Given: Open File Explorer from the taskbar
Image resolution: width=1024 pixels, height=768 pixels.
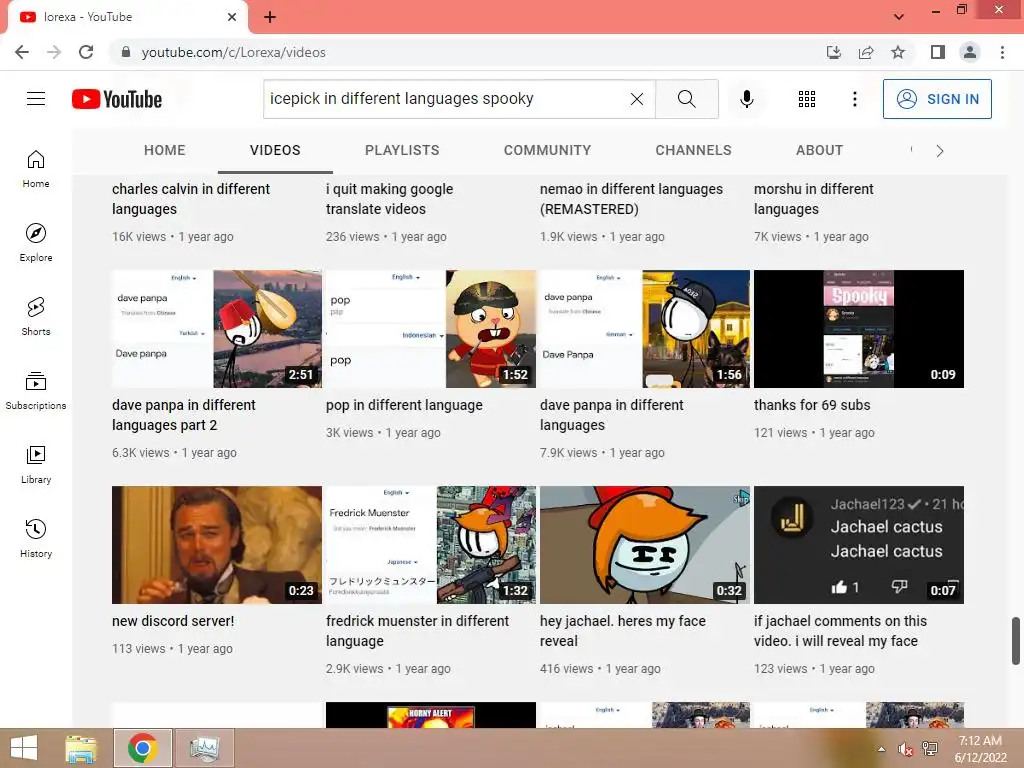Looking at the screenshot, I should point(81,748).
